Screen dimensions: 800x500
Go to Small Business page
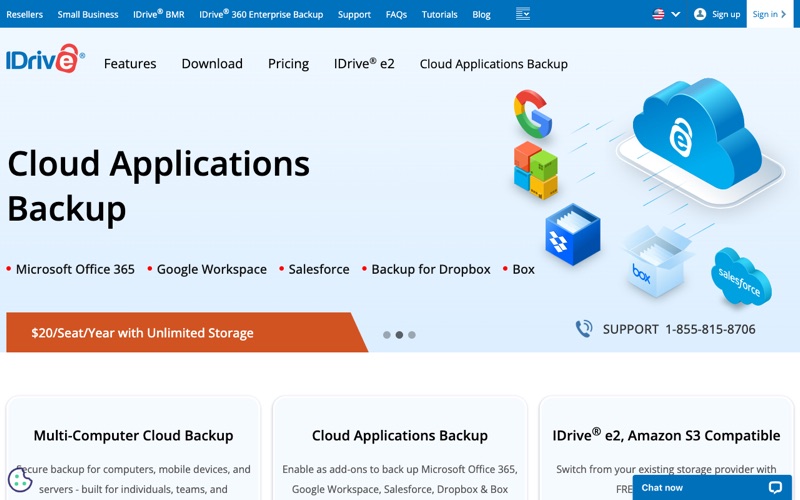click(88, 14)
